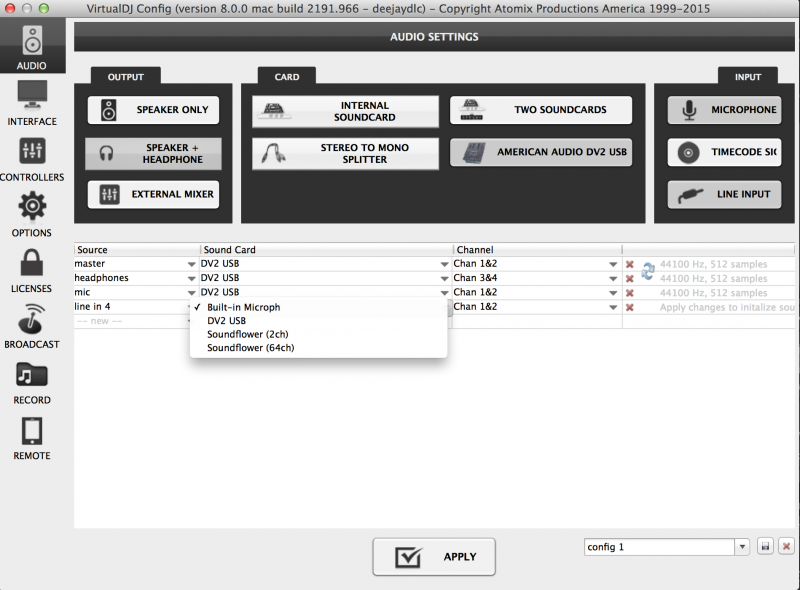Choose DV2 USB from the popup menu
Screen dimensions: 800x590
click(x=318, y=321)
